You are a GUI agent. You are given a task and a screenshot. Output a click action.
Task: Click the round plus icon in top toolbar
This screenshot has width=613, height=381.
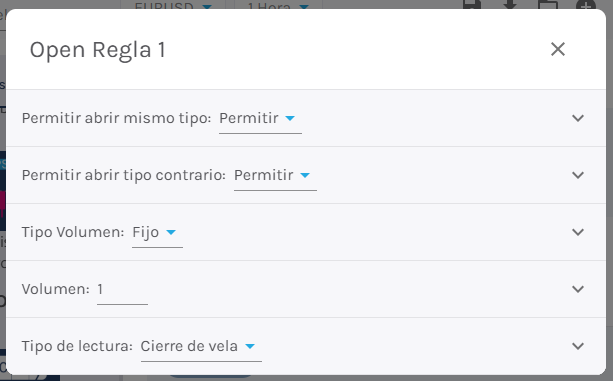coord(586,4)
